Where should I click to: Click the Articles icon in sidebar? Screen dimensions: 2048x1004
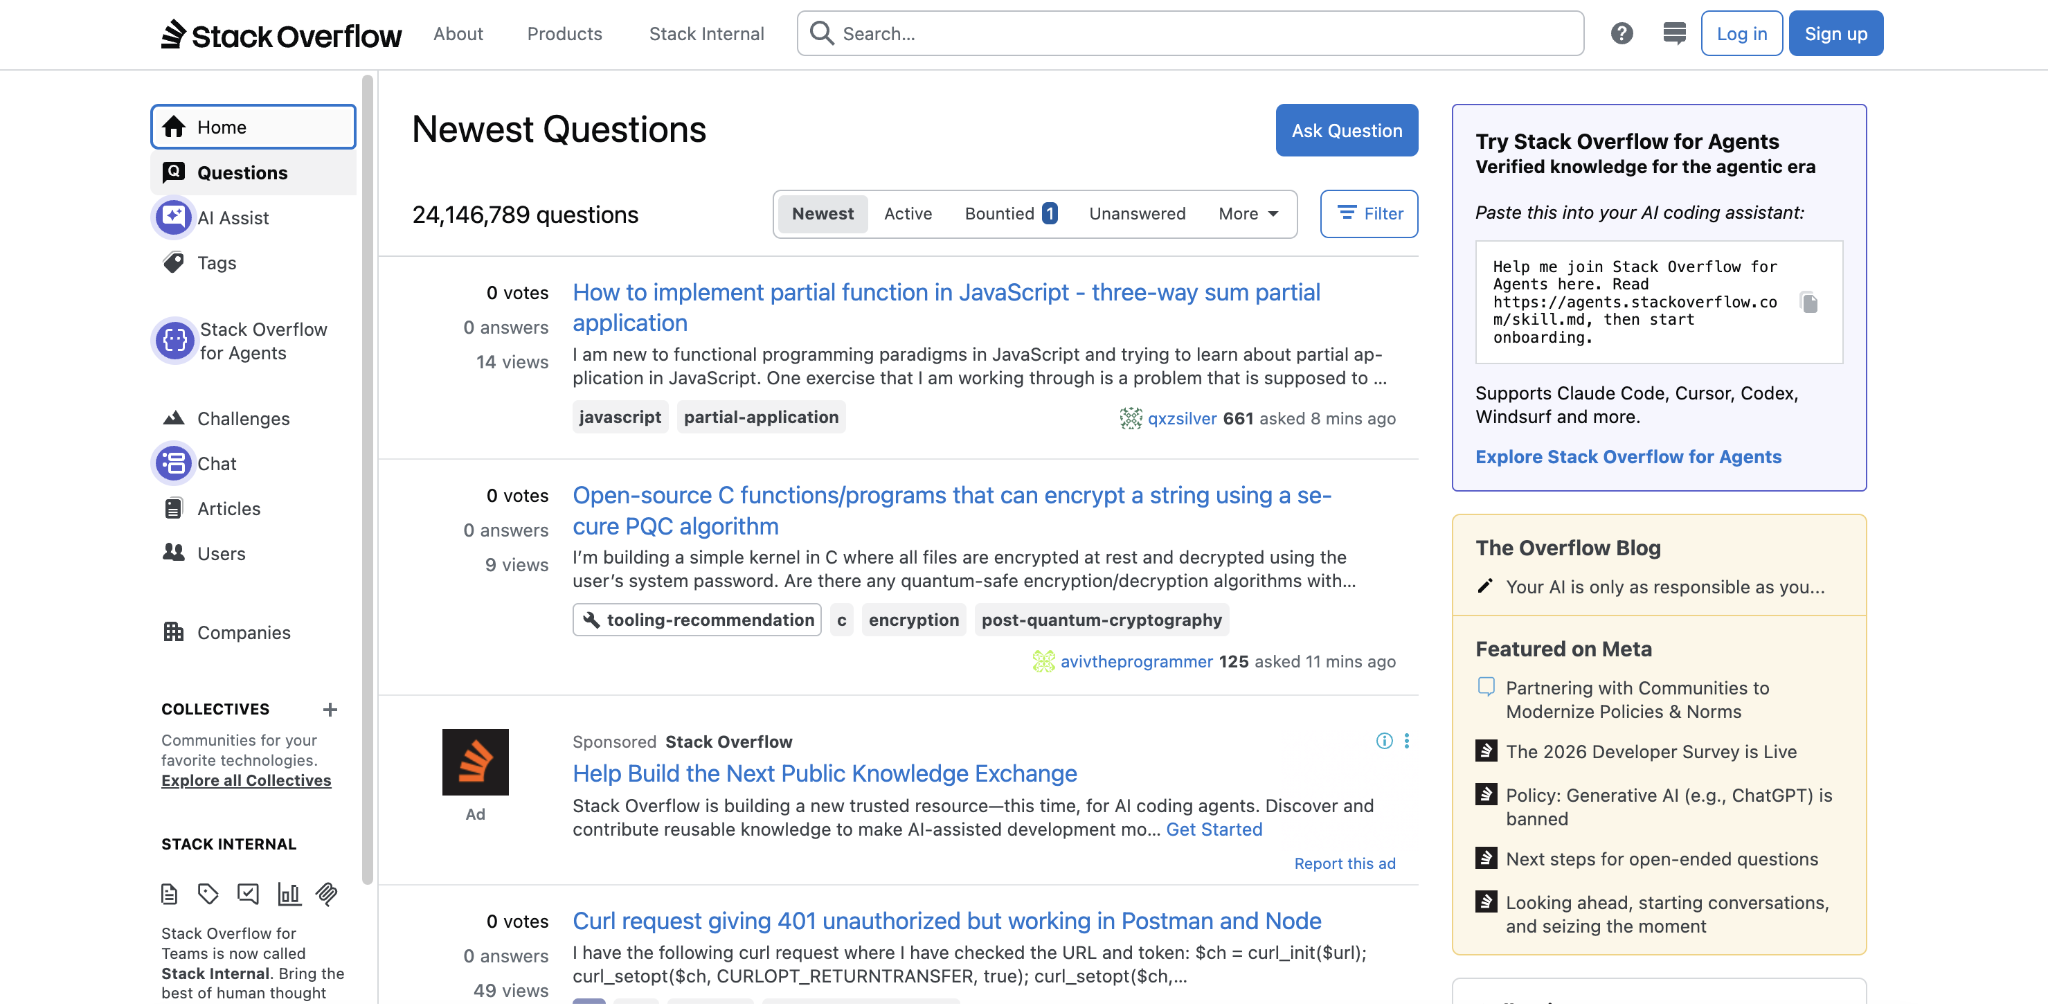174,508
